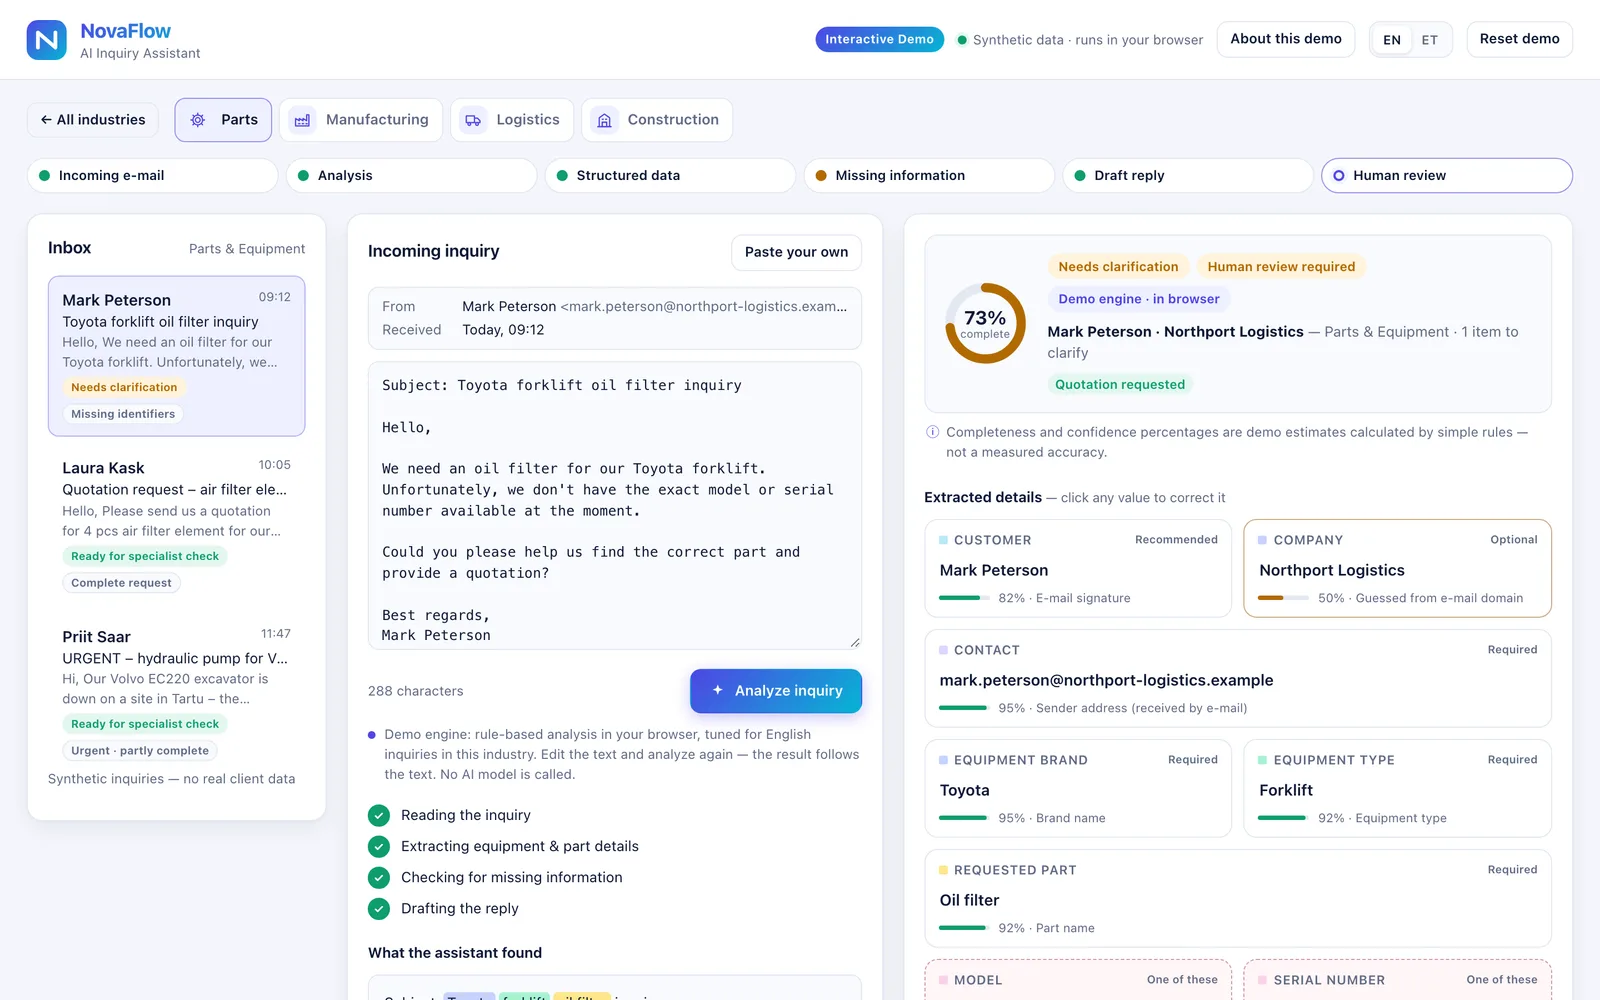The width and height of the screenshot is (1600, 1000).
Task: Open the Logistics industry tab
Action: tap(512, 120)
